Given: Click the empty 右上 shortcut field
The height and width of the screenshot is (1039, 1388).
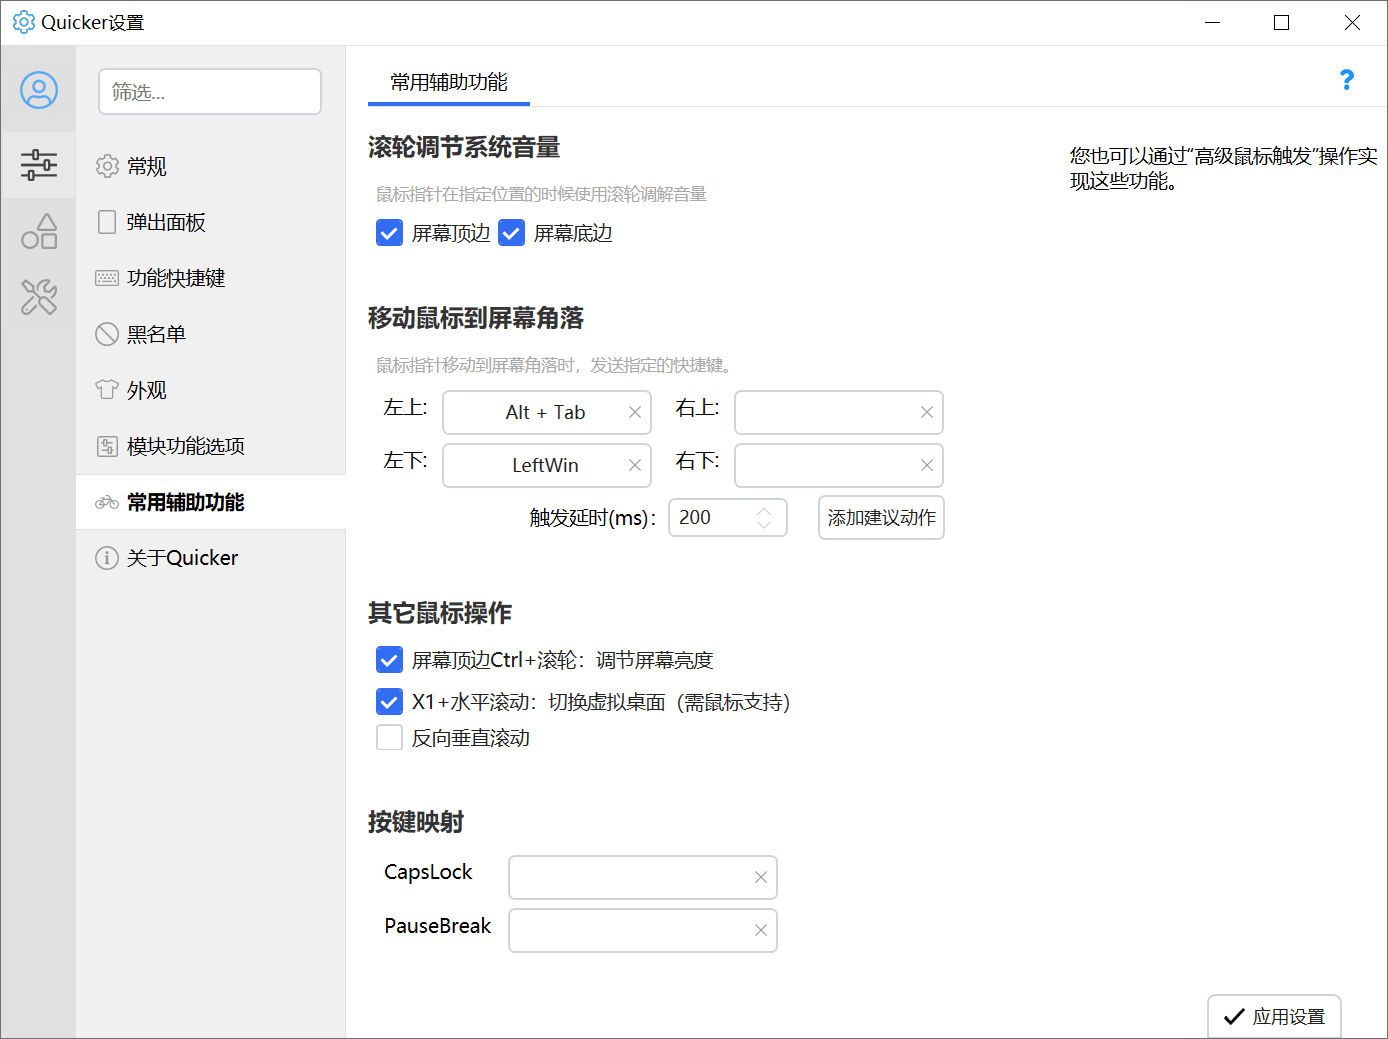Looking at the screenshot, I should pyautogui.click(x=839, y=412).
